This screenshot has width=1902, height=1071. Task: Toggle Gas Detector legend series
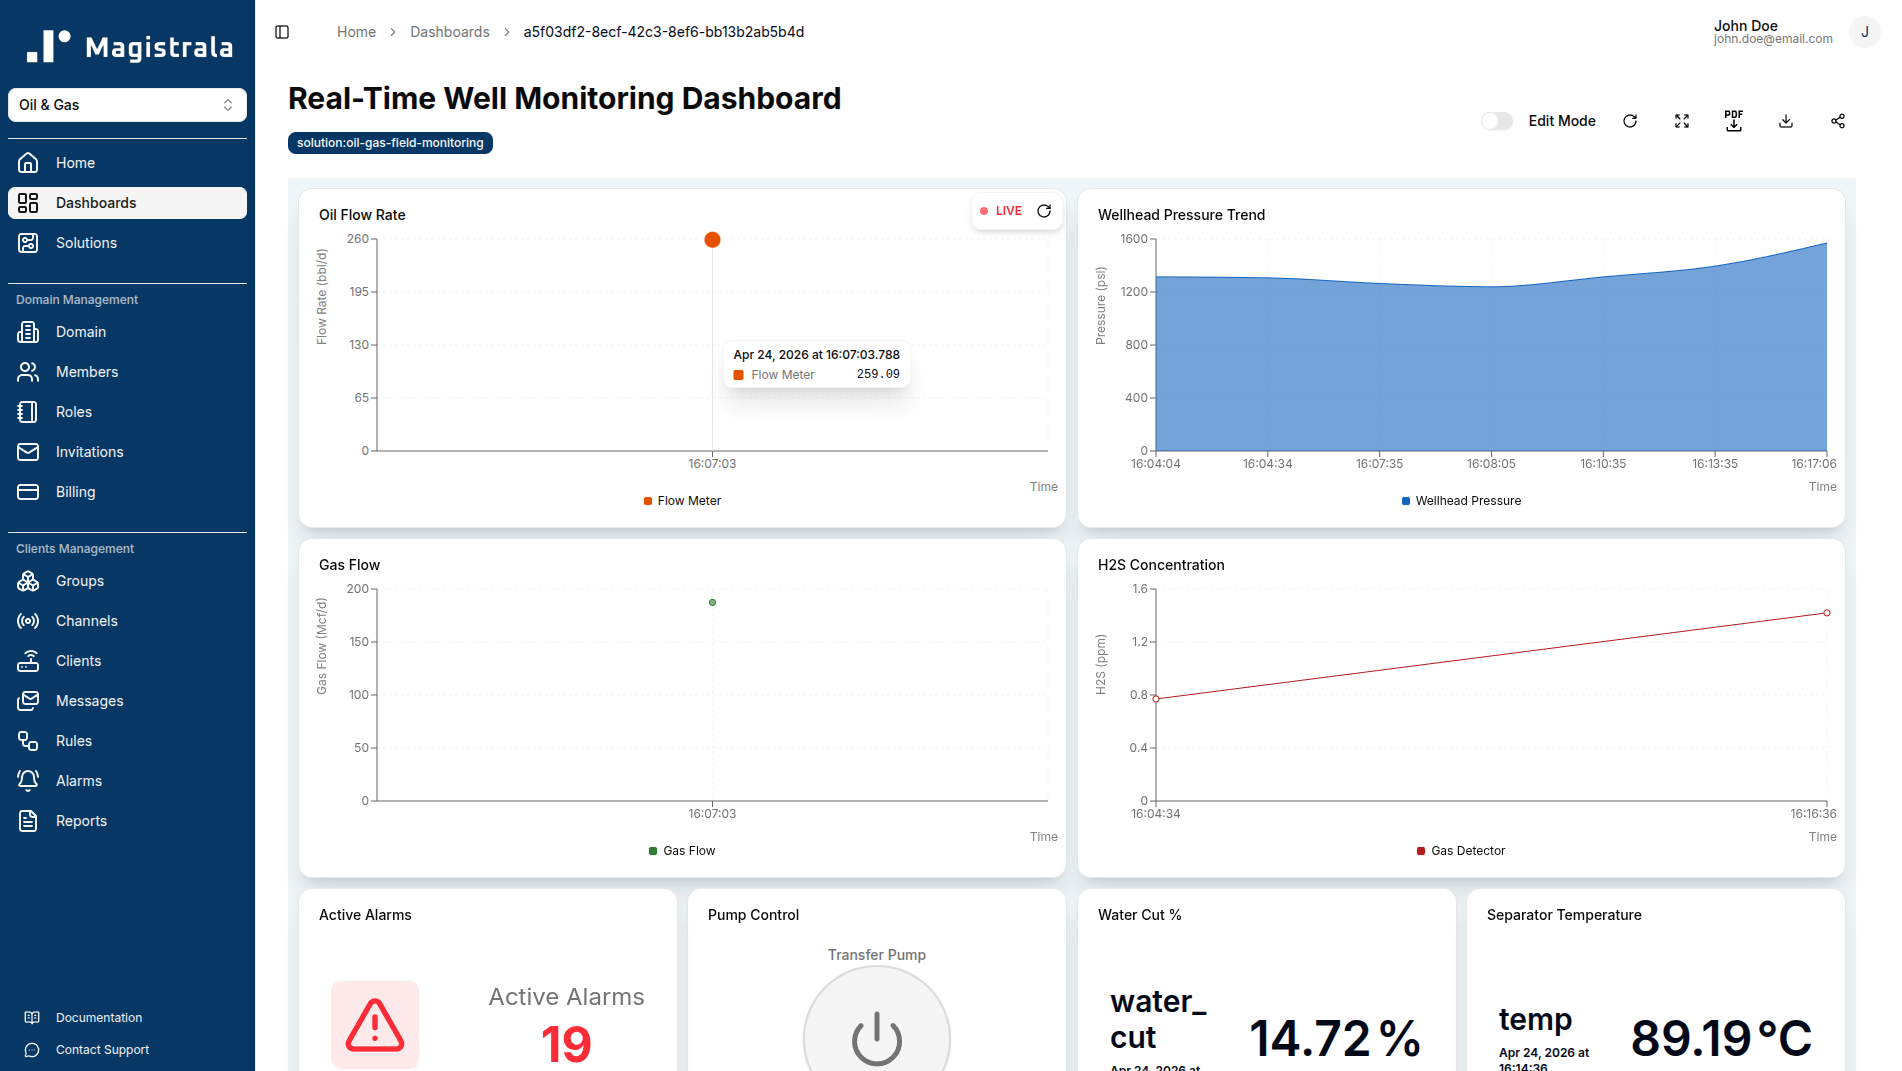1461,851
